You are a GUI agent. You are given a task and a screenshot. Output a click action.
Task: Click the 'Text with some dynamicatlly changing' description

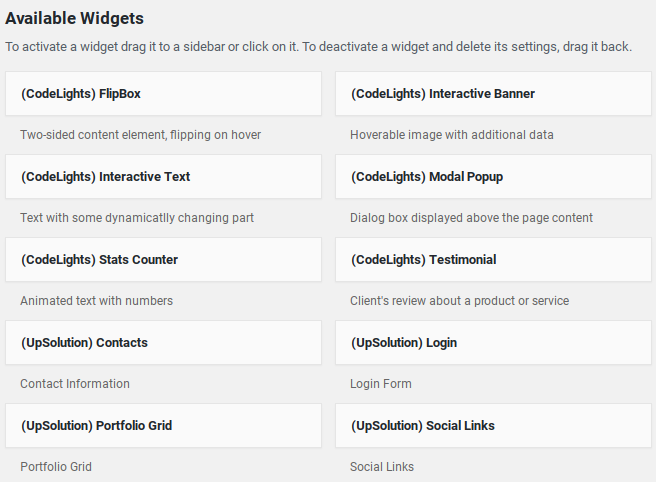137,218
